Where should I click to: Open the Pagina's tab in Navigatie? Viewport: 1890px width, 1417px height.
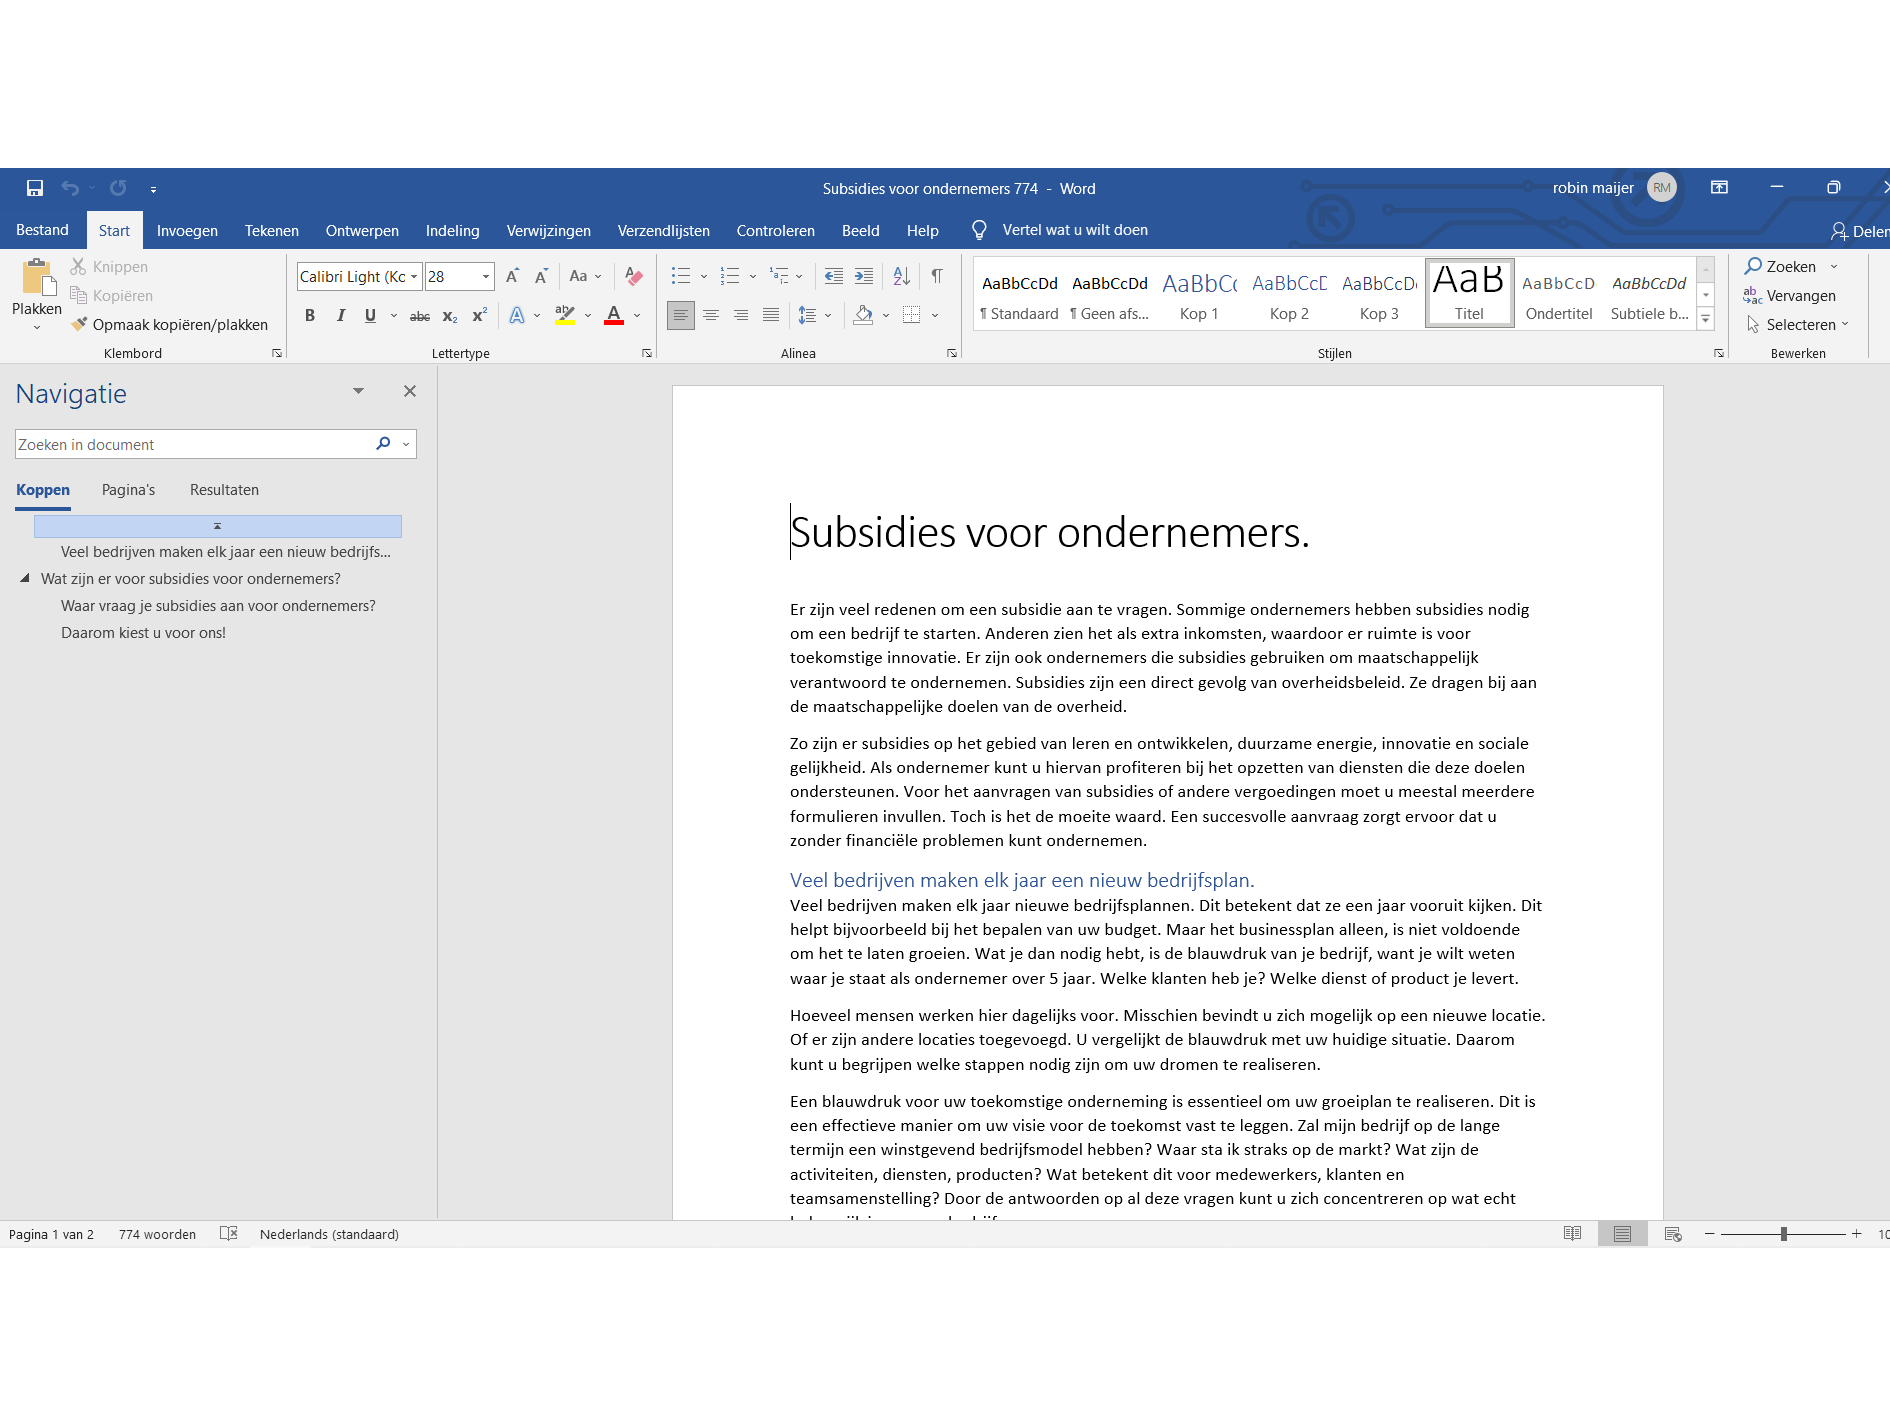coord(128,490)
